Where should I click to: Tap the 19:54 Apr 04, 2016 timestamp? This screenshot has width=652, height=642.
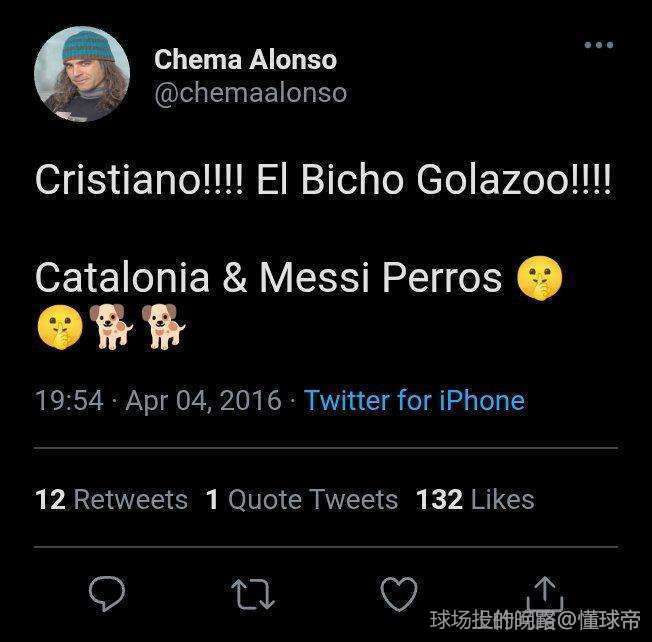click(x=158, y=400)
